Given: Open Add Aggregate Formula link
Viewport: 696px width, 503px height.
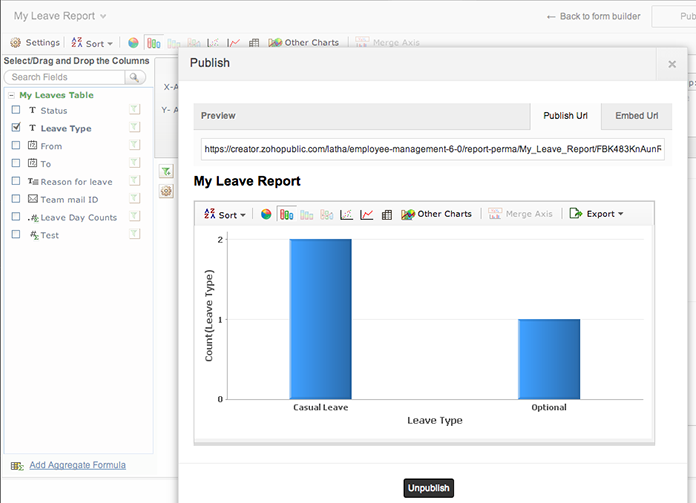Looking at the screenshot, I should [x=77, y=465].
